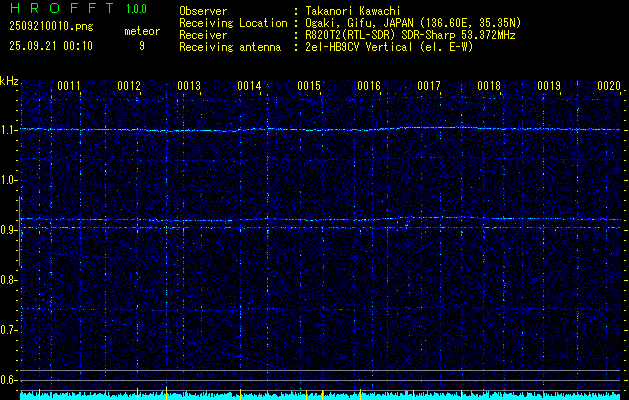629x400 pixels.
Task: Click the meteor count value 9
Action: [x=141, y=46]
